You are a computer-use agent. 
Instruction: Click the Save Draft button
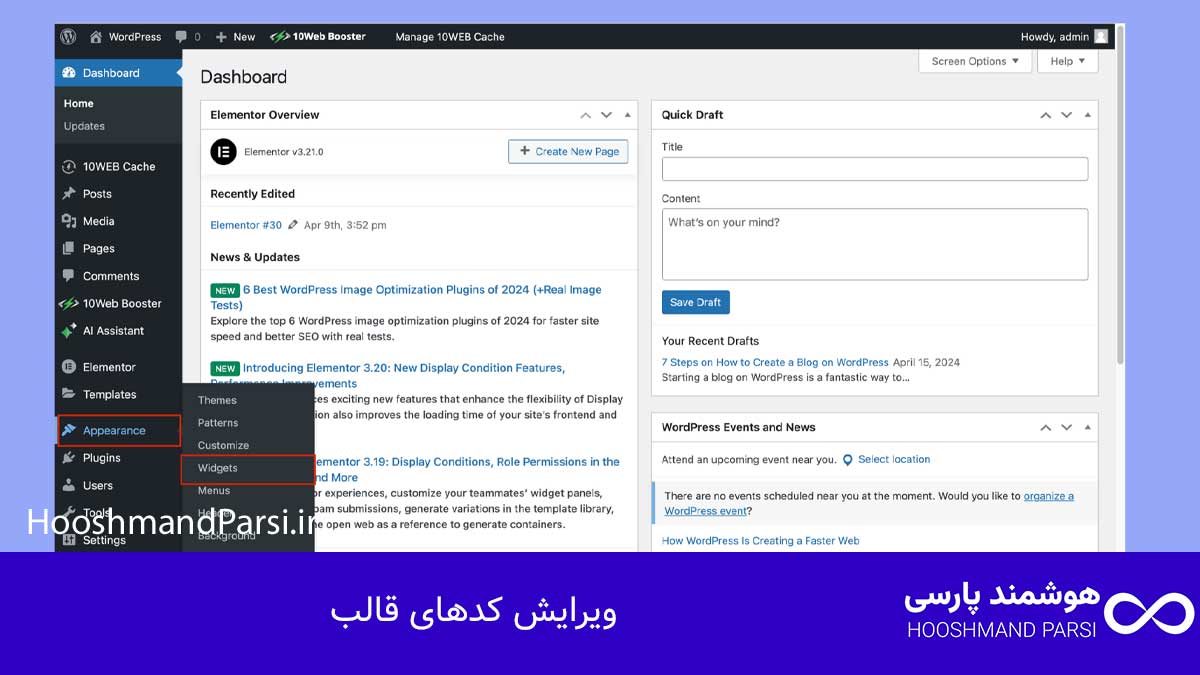pyautogui.click(x=696, y=302)
